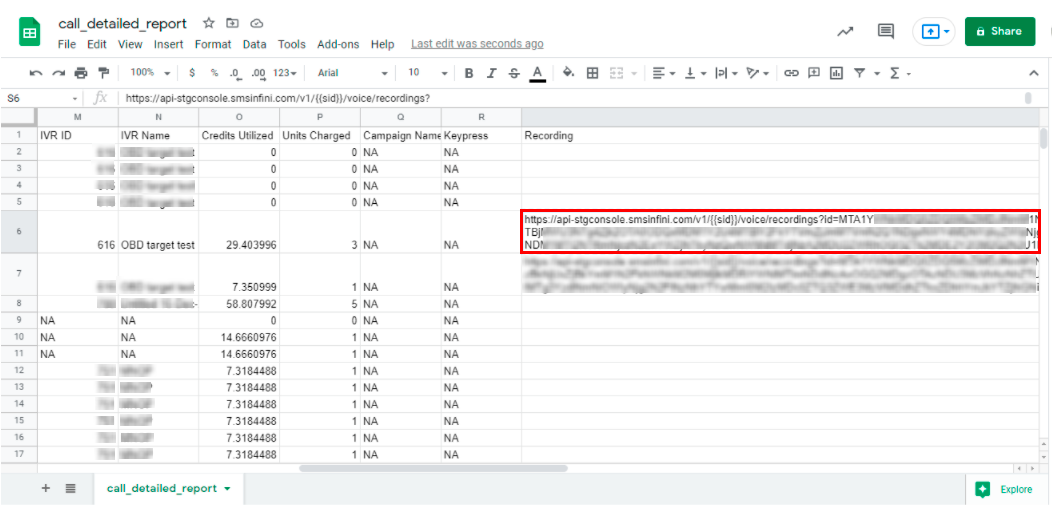This screenshot has width=1052, height=506.
Task: Activate the paint format tool
Action: point(103,72)
